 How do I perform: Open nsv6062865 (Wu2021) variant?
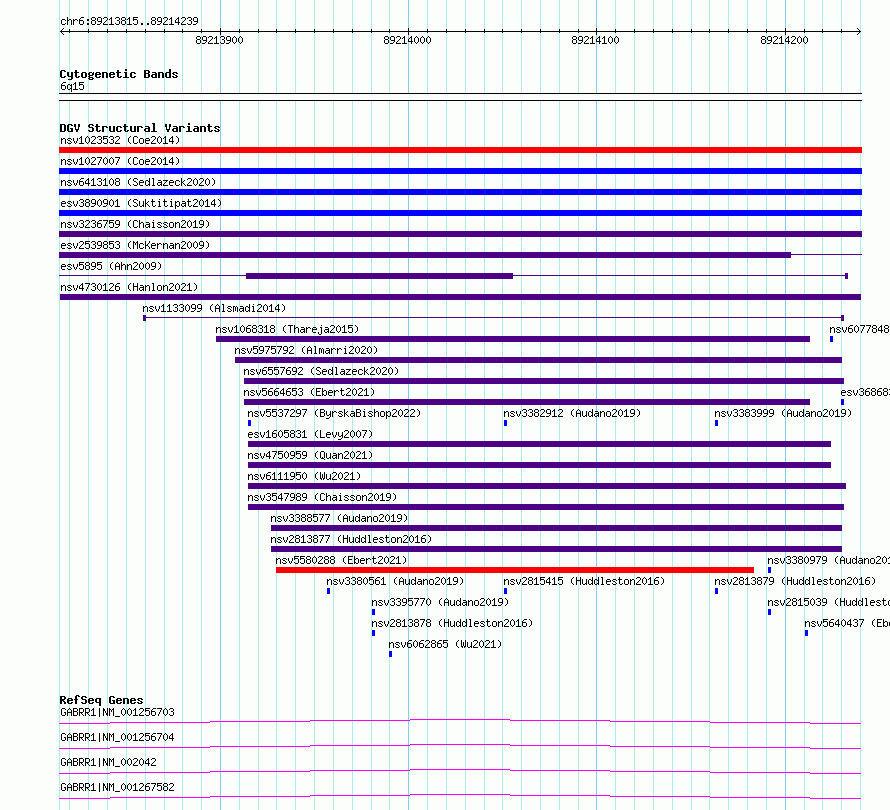[x=445, y=644]
